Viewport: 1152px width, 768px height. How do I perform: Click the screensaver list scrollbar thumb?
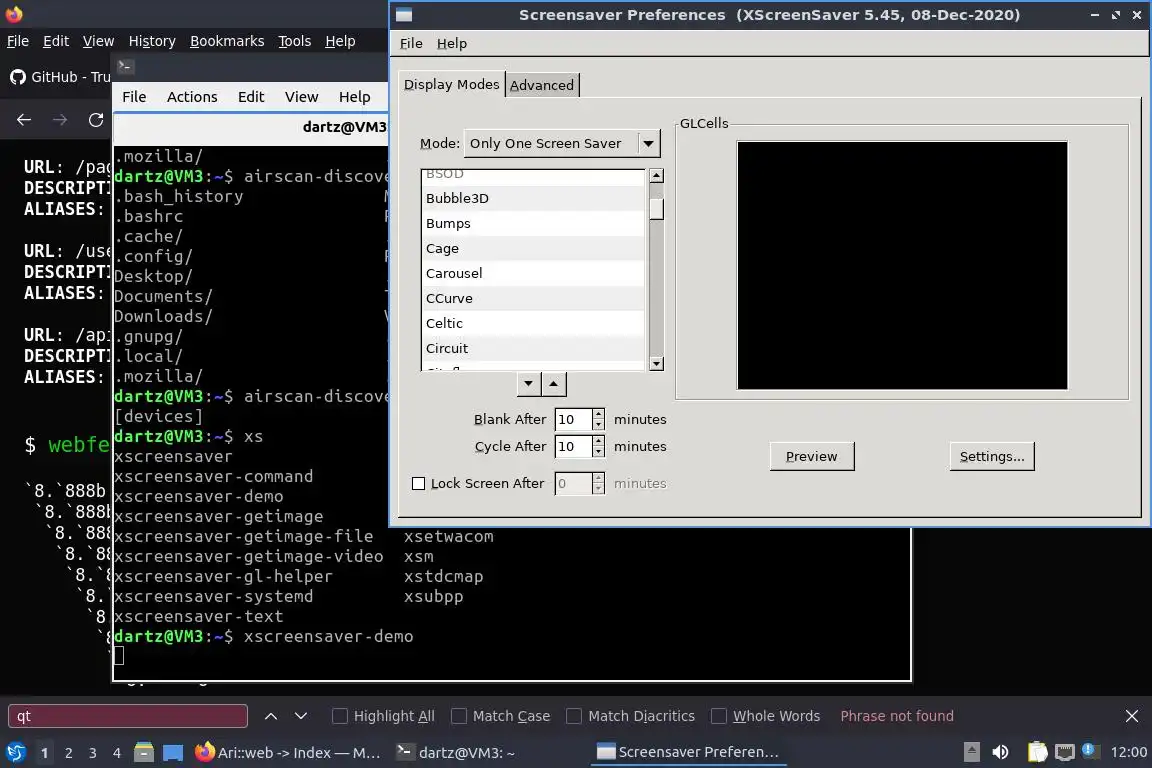656,209
